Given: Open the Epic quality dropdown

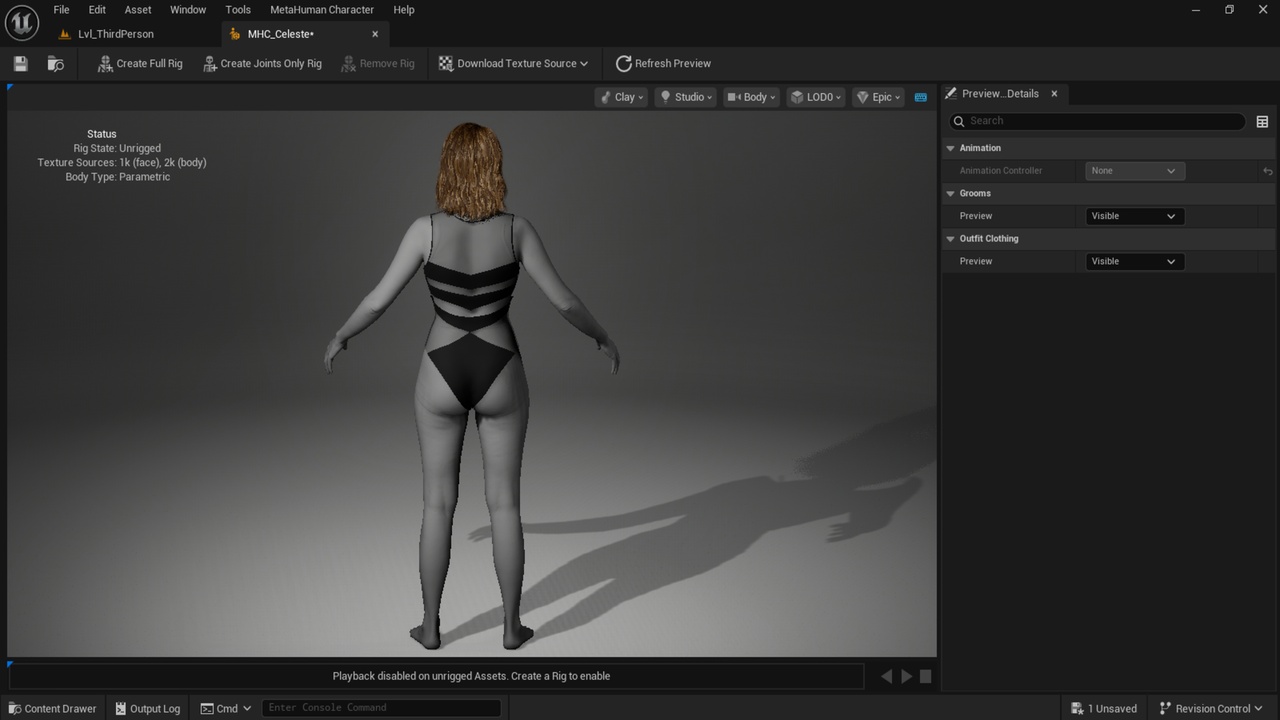Looking at the screenshot, I should click(878, 97).
